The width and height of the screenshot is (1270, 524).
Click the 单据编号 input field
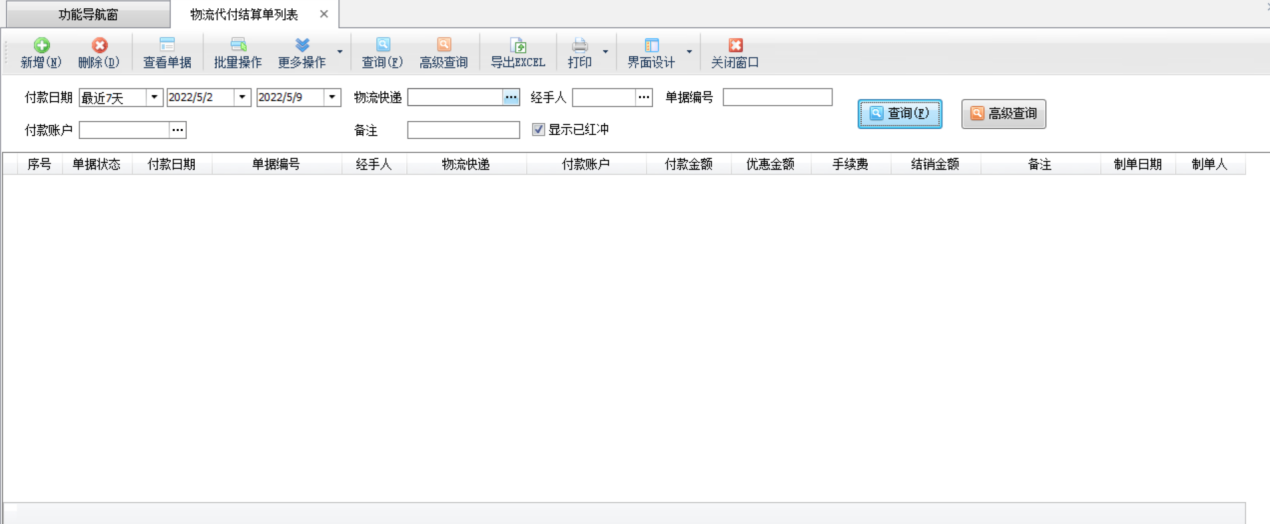click(777, 97)
